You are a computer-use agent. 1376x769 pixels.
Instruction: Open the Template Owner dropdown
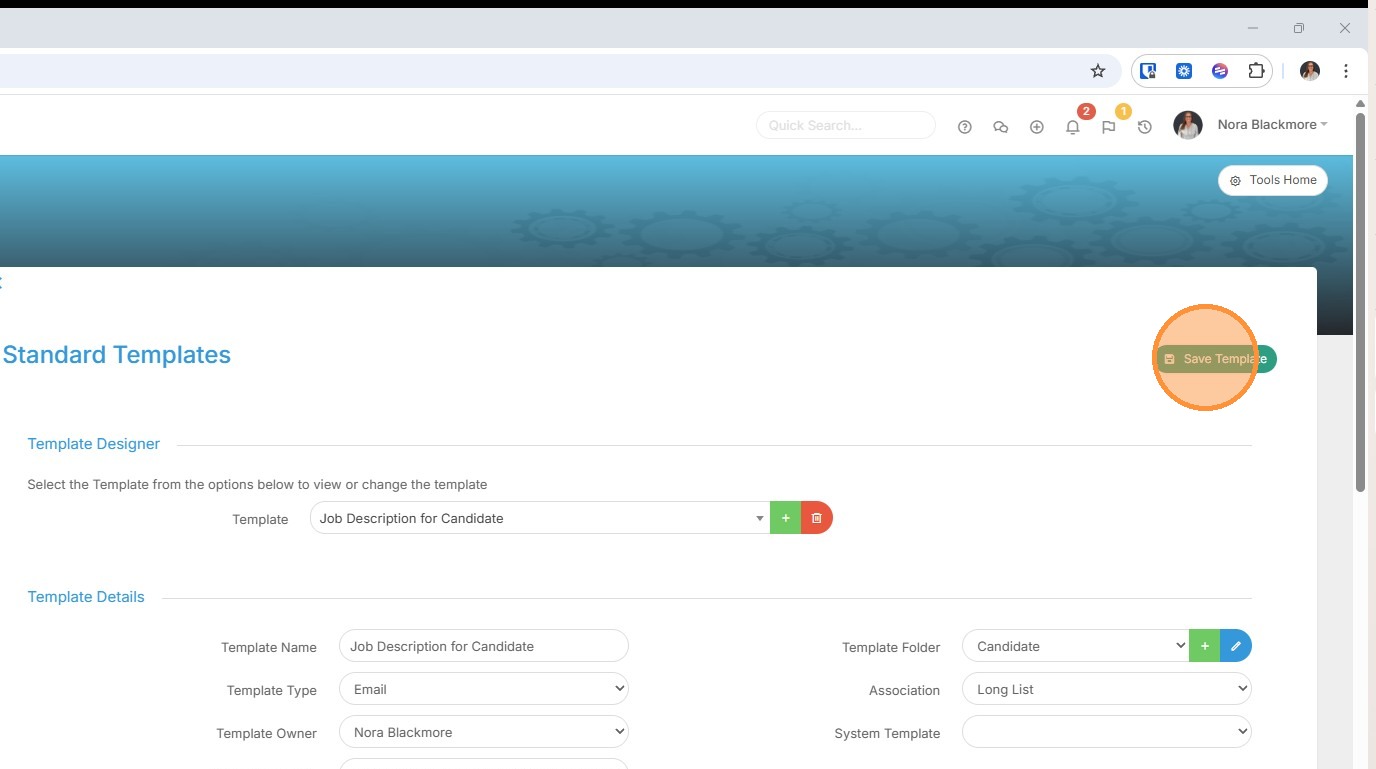coord(484,732)
